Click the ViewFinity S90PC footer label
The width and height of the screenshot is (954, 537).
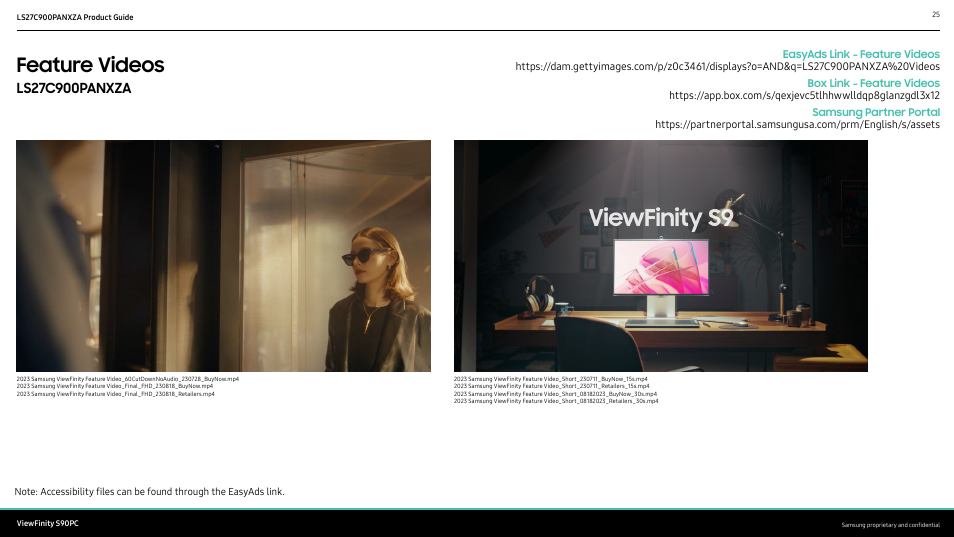click(x=47, y=523)
